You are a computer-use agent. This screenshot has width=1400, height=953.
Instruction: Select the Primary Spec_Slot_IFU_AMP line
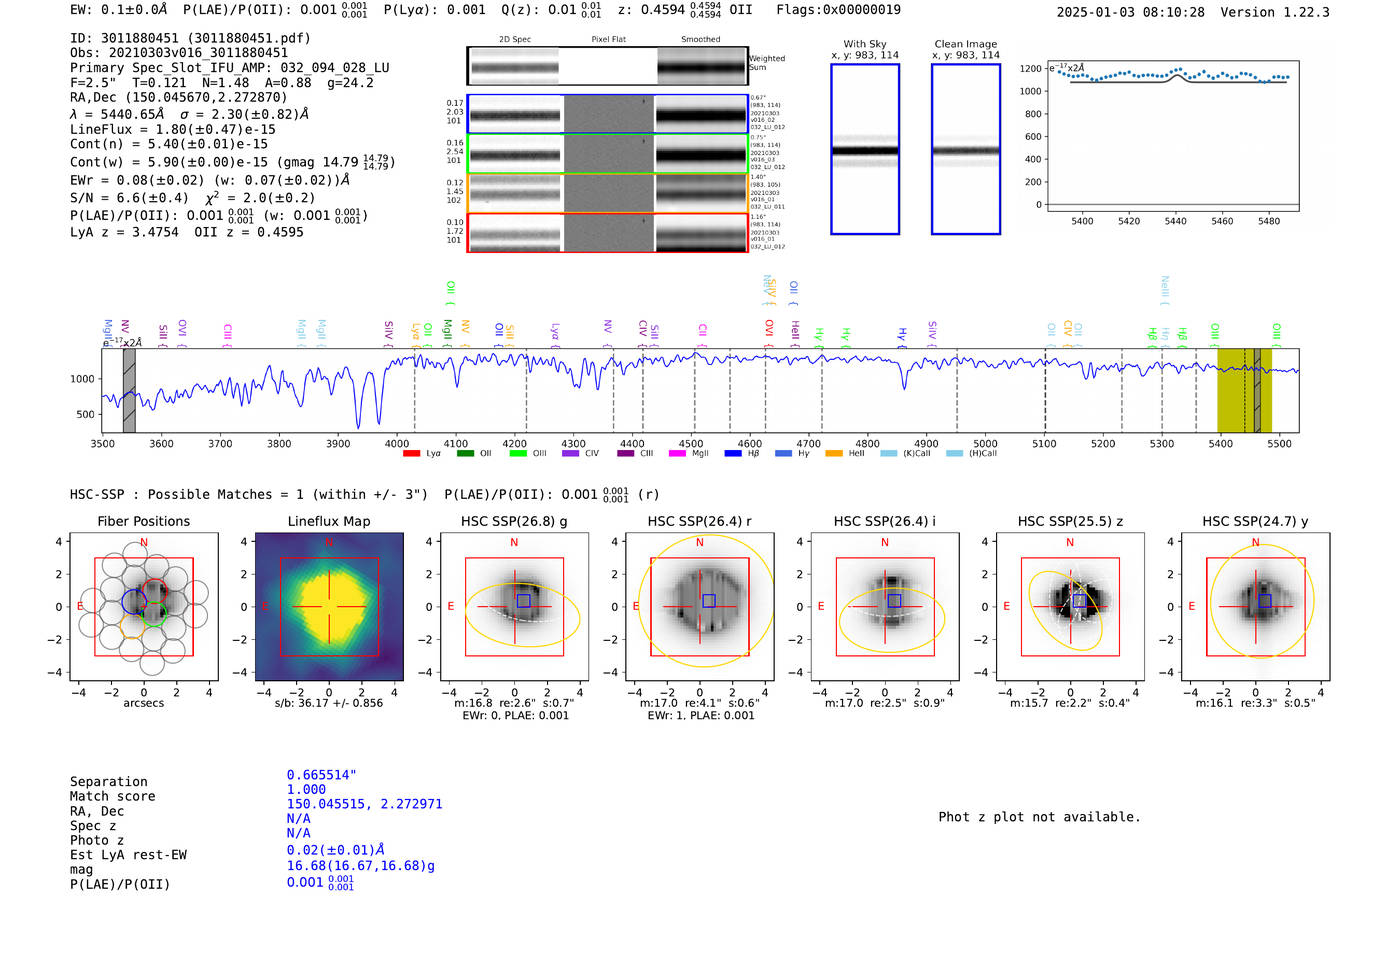[x=230, y=68]
